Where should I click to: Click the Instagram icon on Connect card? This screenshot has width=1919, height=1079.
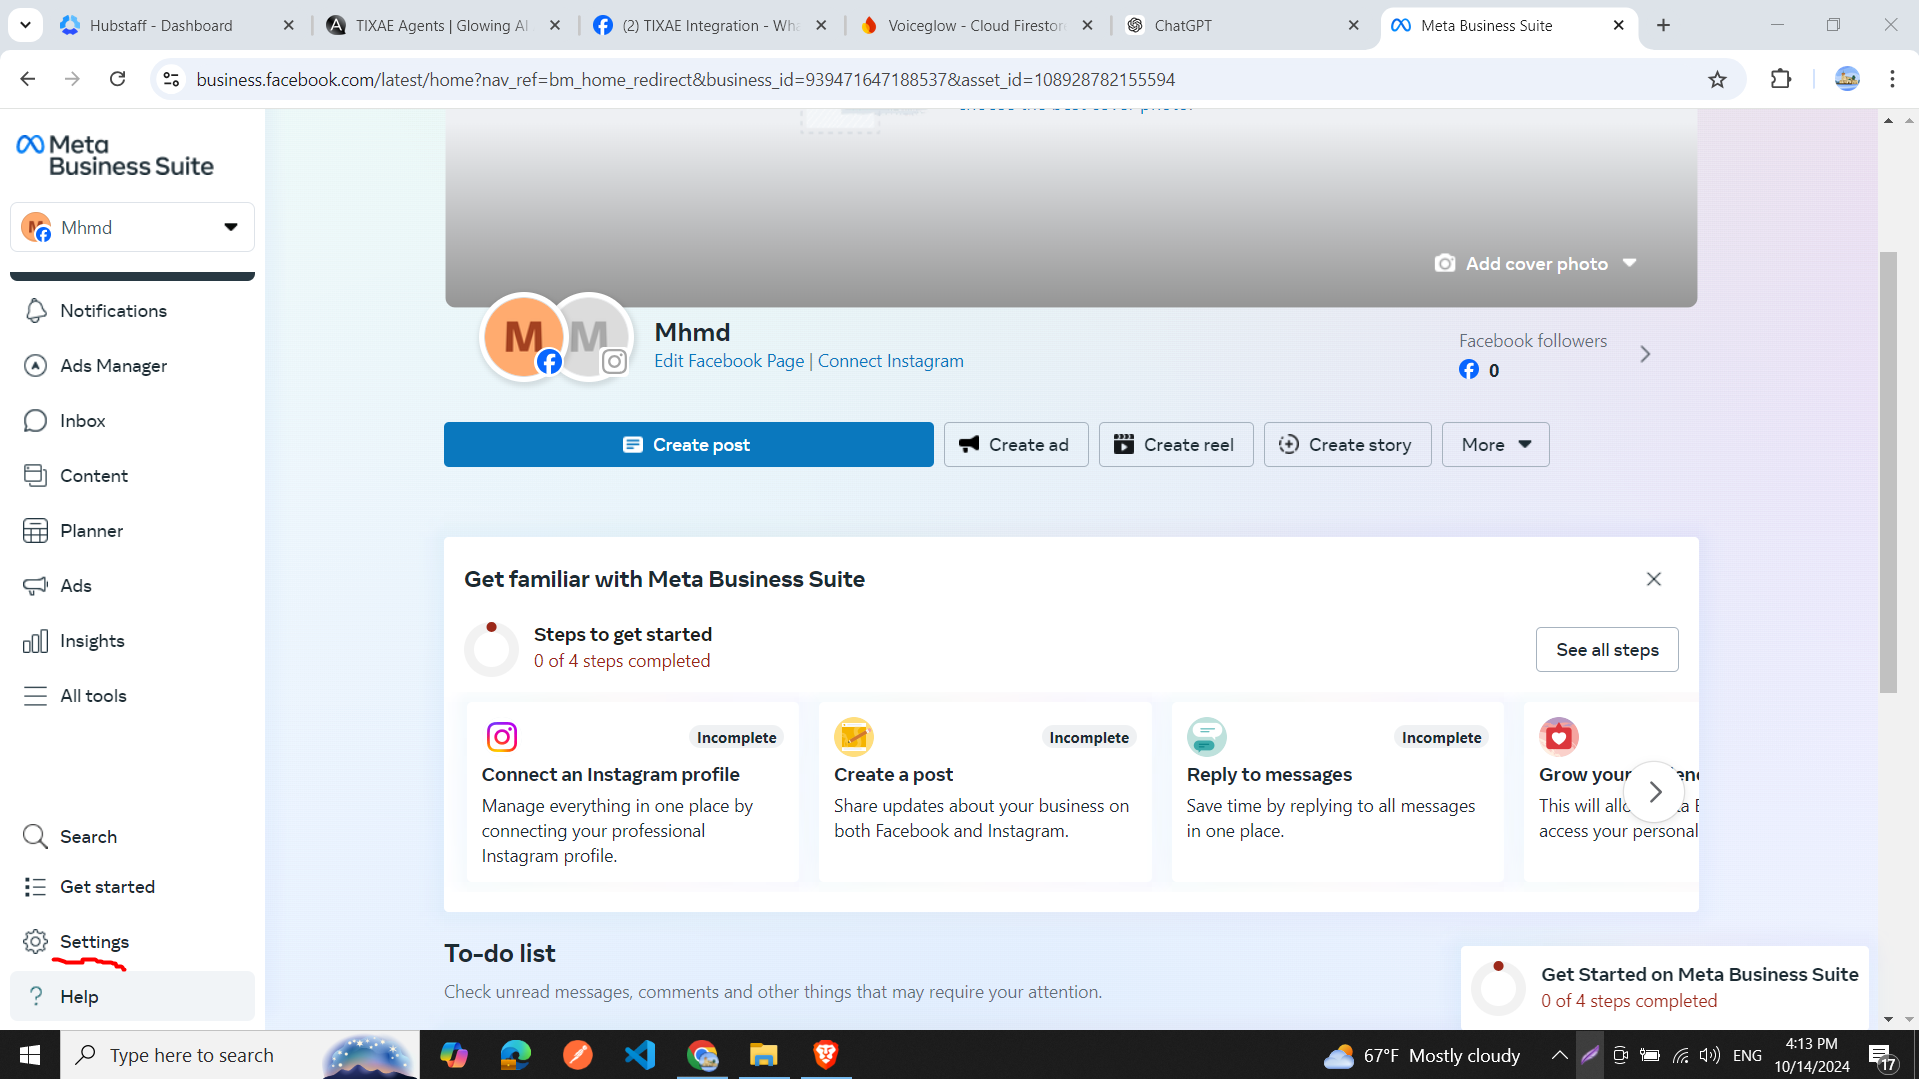502,737
